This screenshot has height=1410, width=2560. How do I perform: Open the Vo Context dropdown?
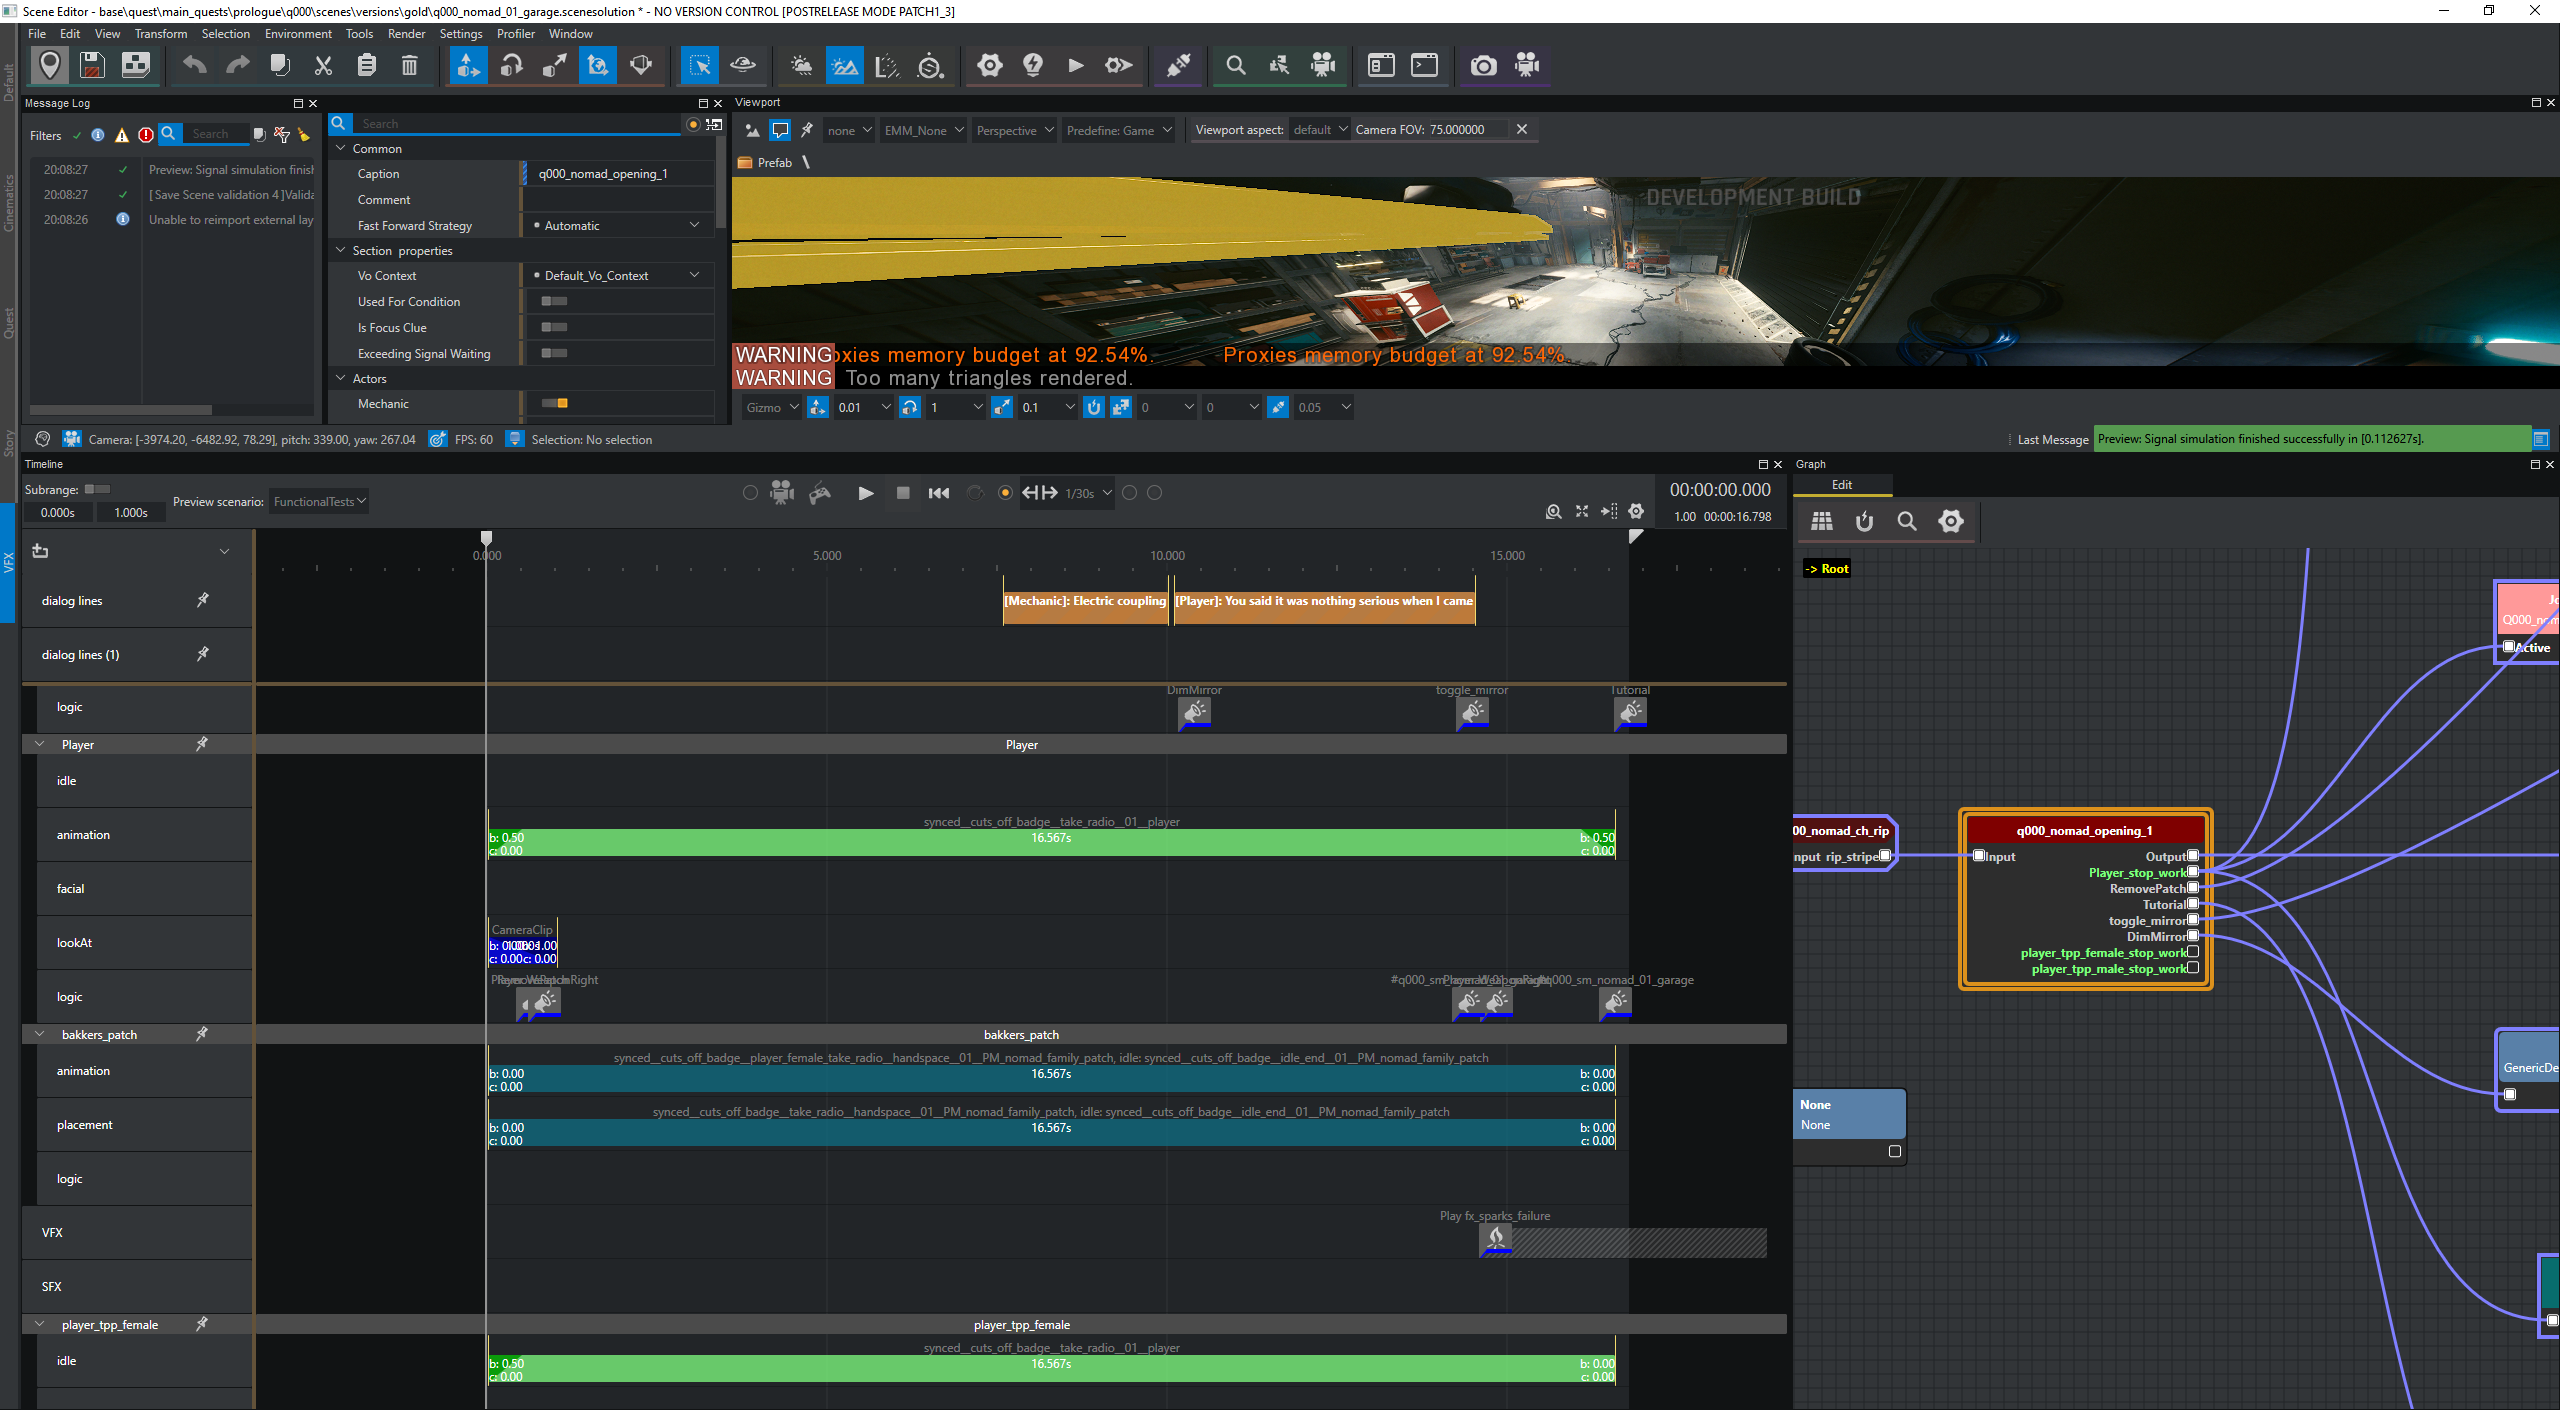(617, 275)
